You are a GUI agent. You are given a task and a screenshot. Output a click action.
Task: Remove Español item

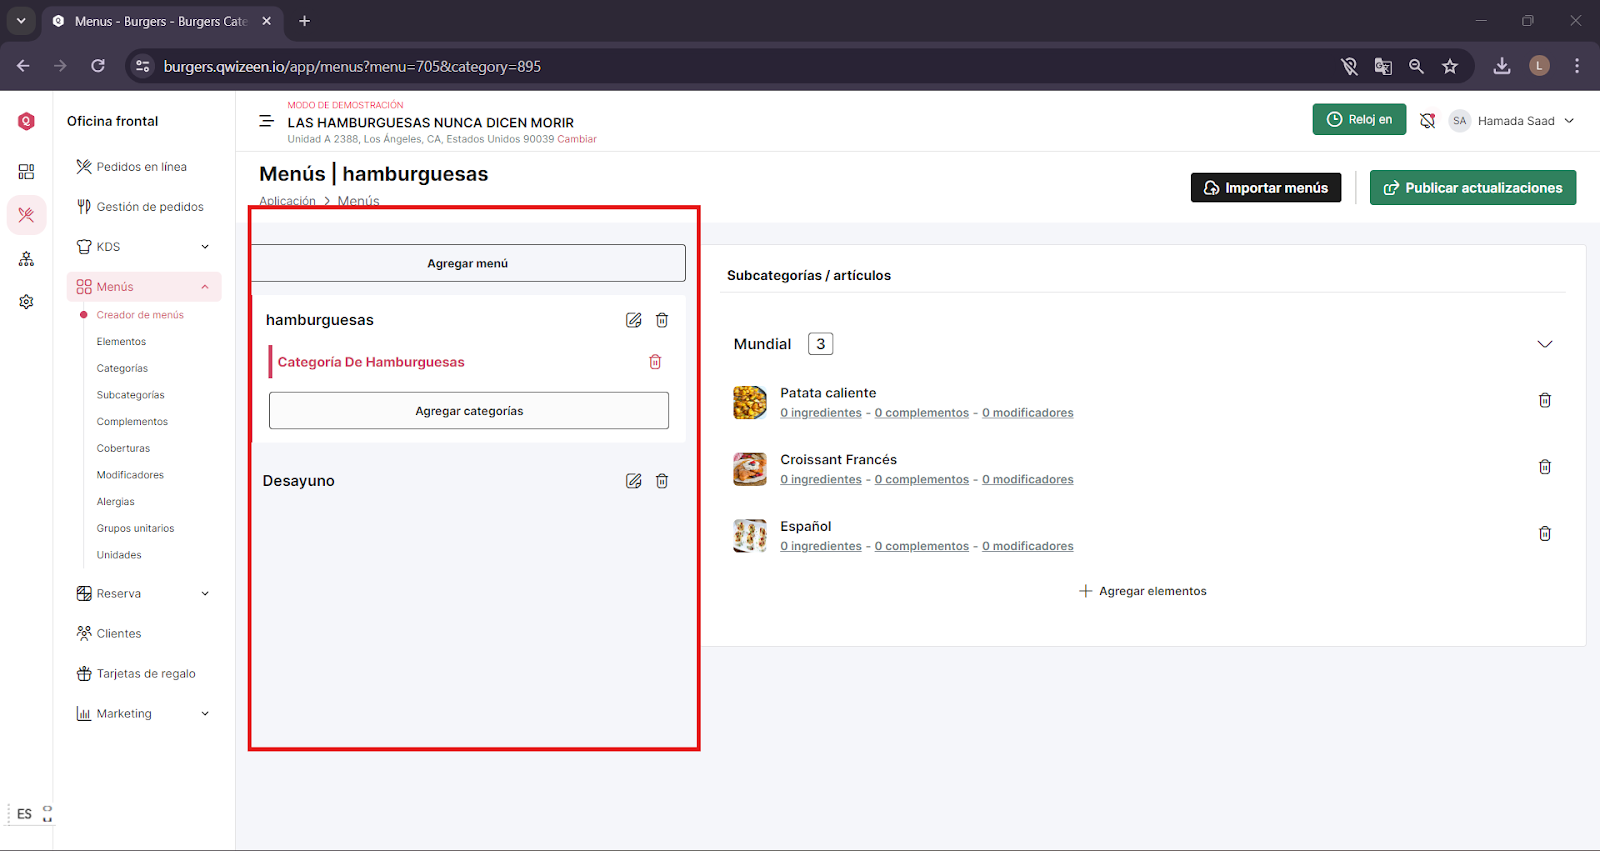(1545, 534)
